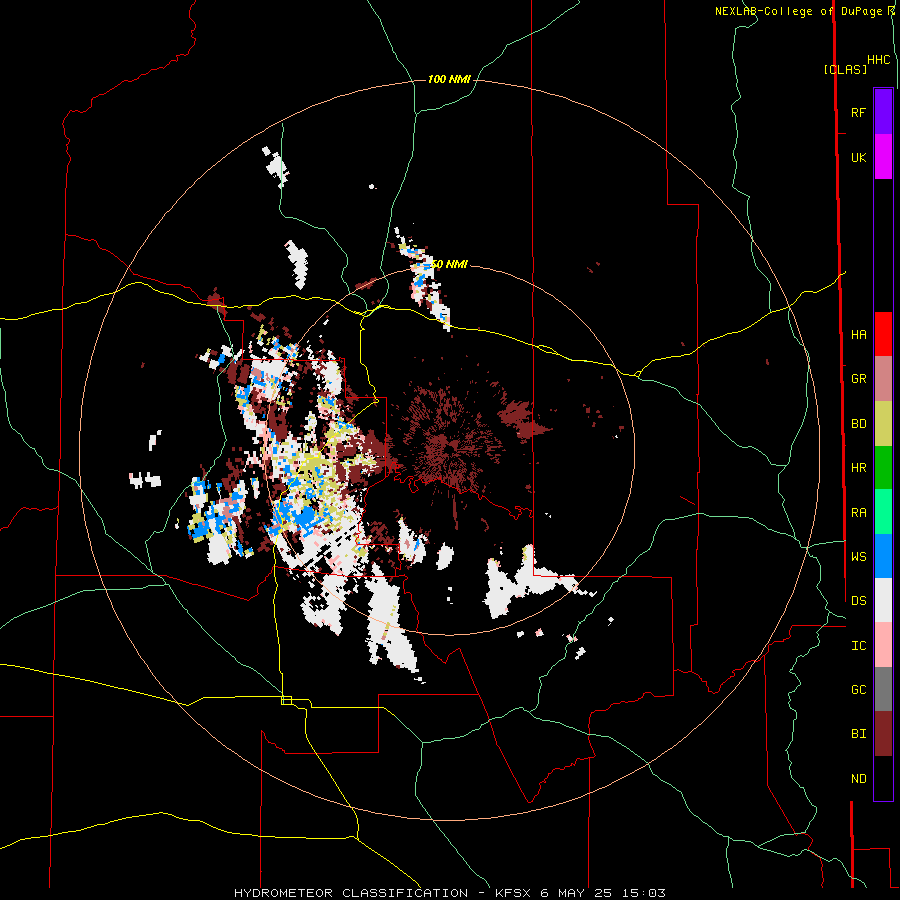The width and height of the screenshot is (900, 900).
Task: Click the red HA hail color swatch
Action: (883, 334)
